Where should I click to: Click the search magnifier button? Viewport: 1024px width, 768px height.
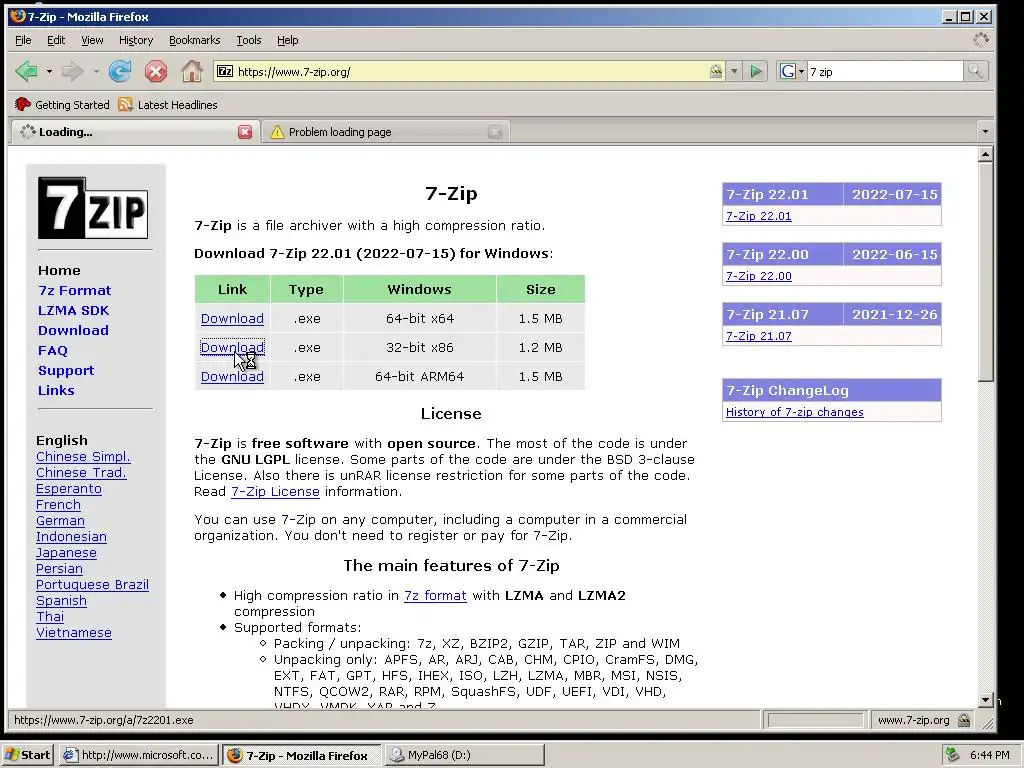(x=975, y=71)
